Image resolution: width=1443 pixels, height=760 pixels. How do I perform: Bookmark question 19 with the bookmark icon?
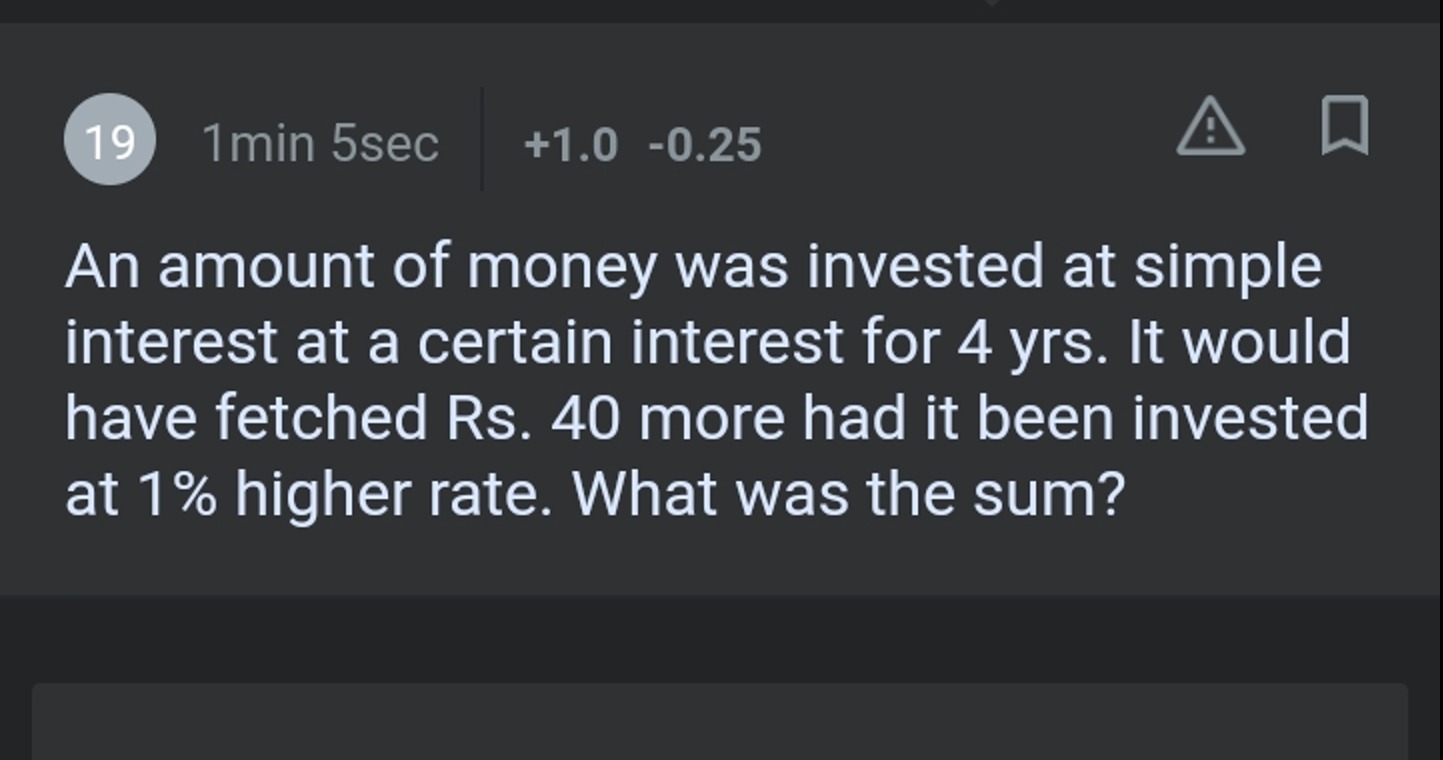tap(1344, 125)
